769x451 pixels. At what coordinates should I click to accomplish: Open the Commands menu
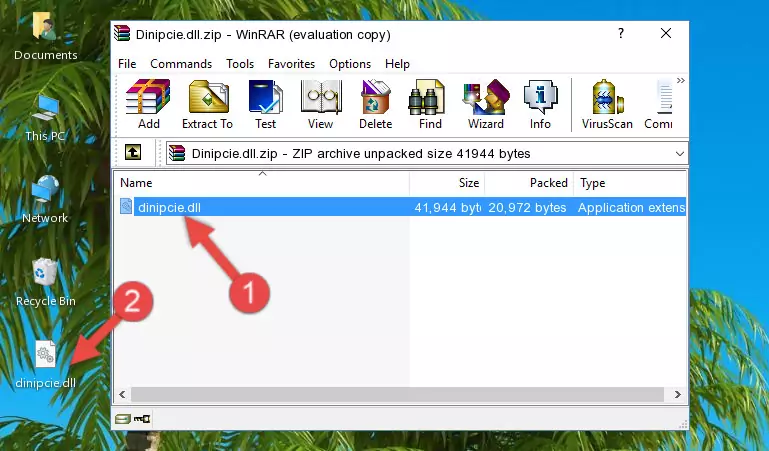point(181,64)
